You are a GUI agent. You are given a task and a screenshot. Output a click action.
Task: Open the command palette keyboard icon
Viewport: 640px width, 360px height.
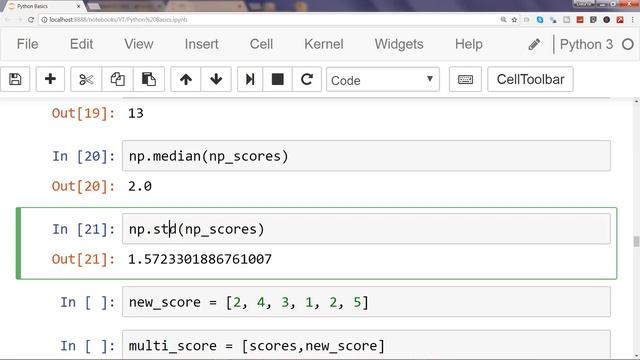465,79
